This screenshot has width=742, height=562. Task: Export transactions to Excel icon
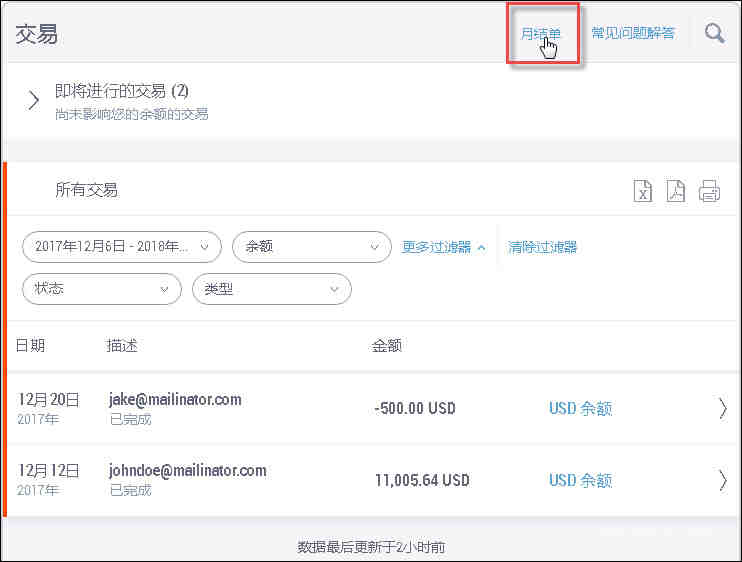coord(643,191)
